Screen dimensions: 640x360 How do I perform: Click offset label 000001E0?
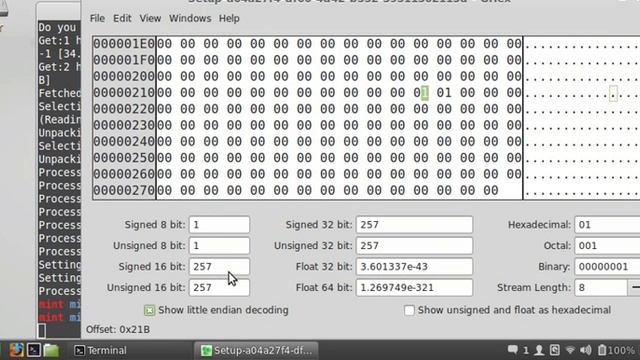click(x=124, y=44)
